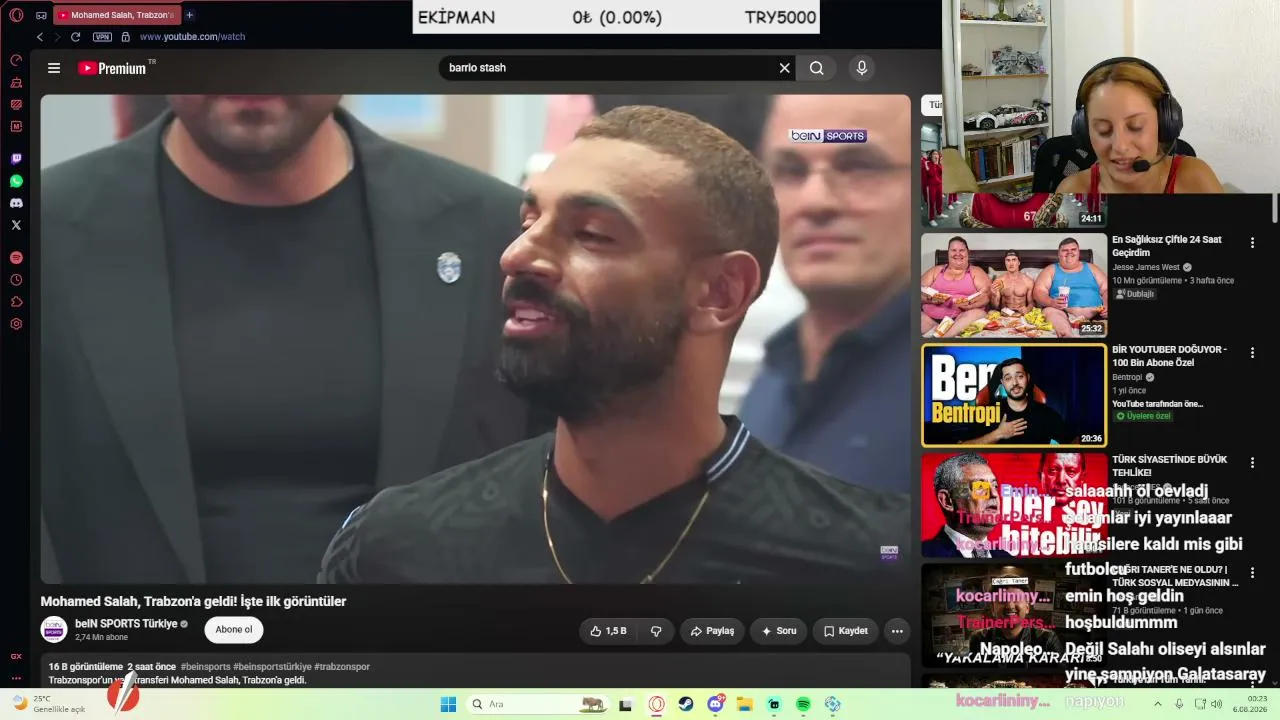Open extensions puzzle icon in sidebar

coord(16,302)
